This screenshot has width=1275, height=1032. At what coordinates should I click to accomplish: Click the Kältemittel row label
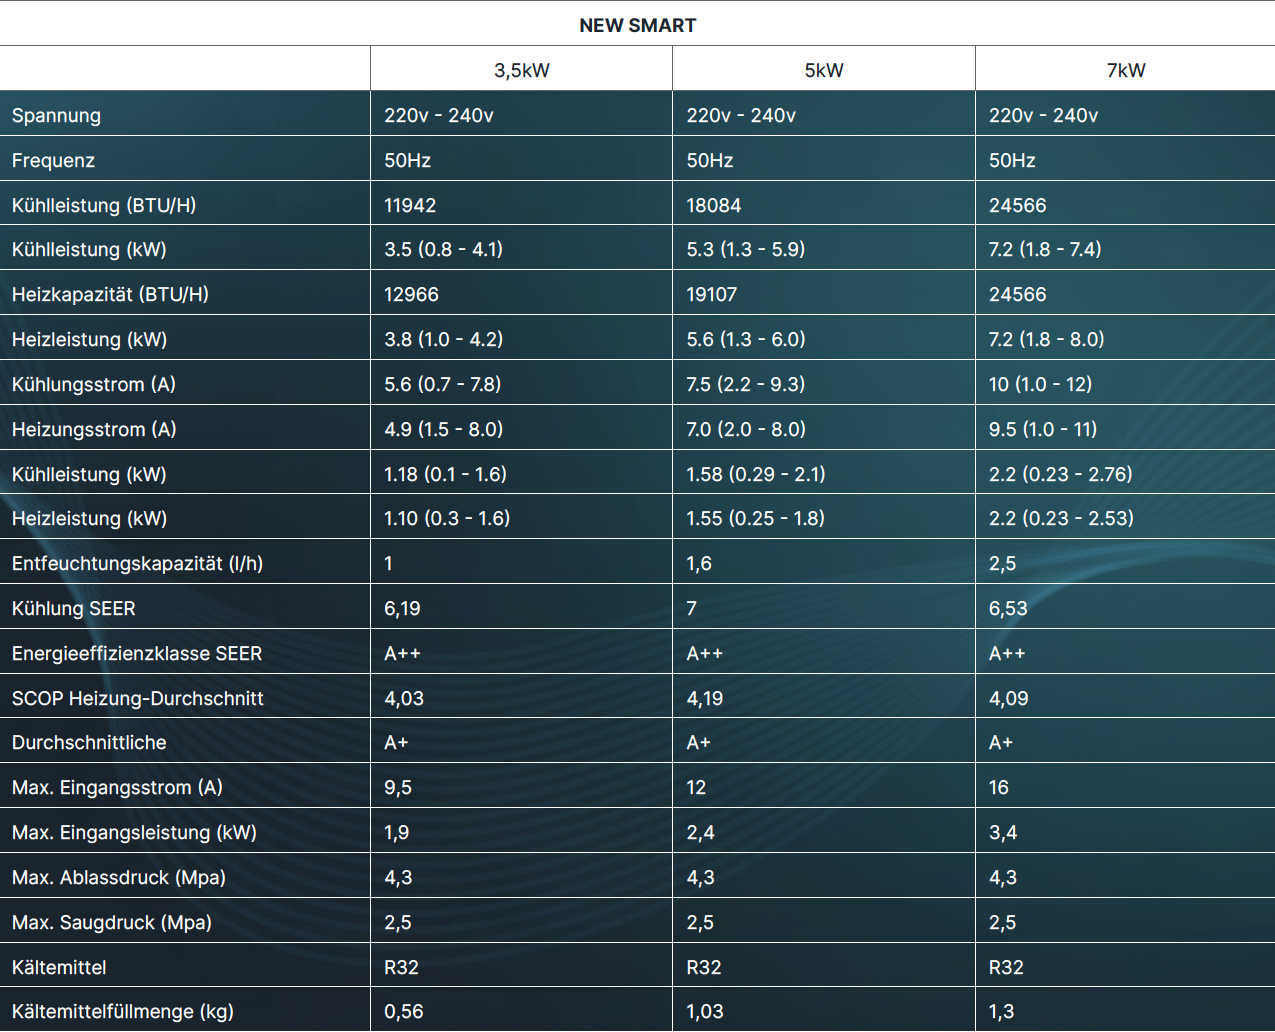[x=59, y=967]
